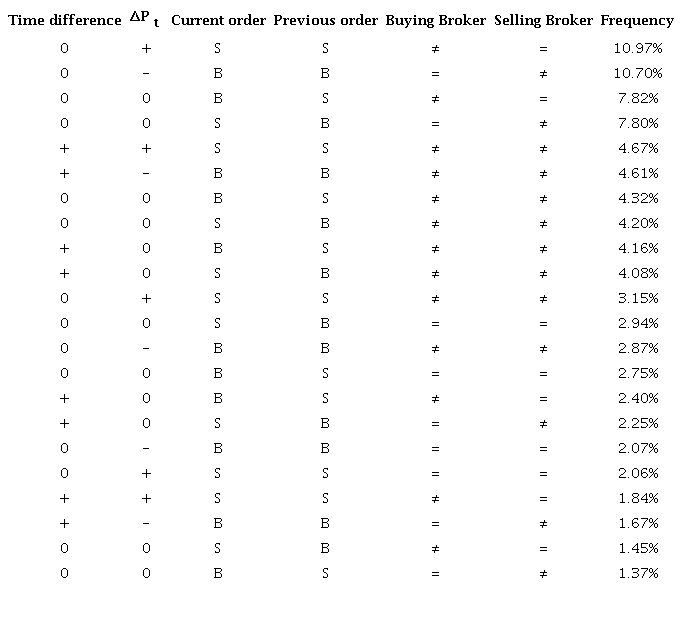The height and width of the screenshot is (617, 683).
Task: Select the Previous order column header
Action: click(325, 21)
